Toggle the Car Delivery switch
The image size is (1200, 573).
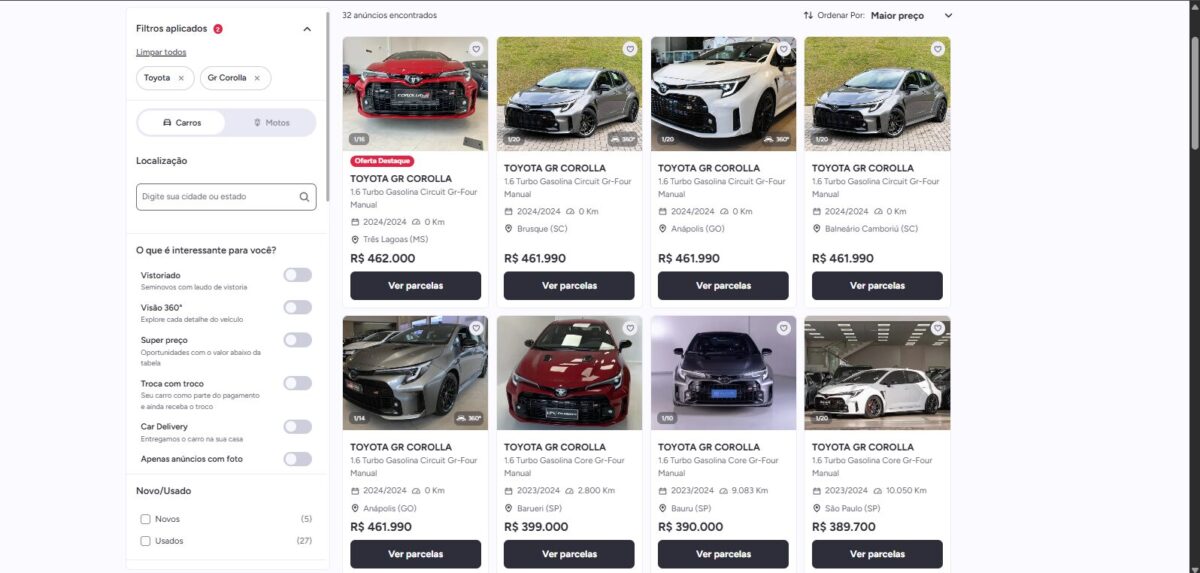tap(297, 427)
